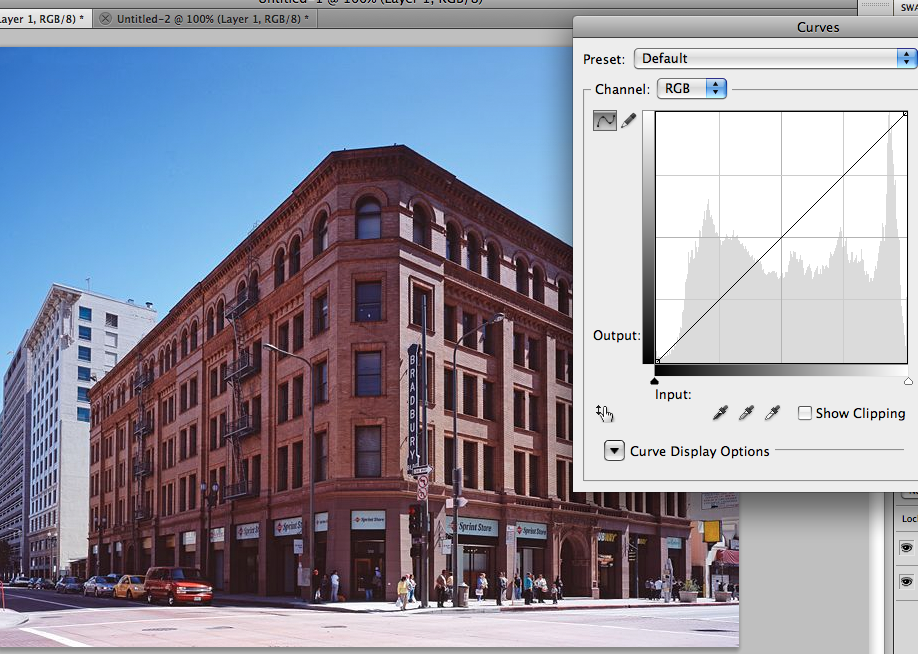Activate the on-image adjustment hand tool
The image size is (918, 654).
click(604, 413)
